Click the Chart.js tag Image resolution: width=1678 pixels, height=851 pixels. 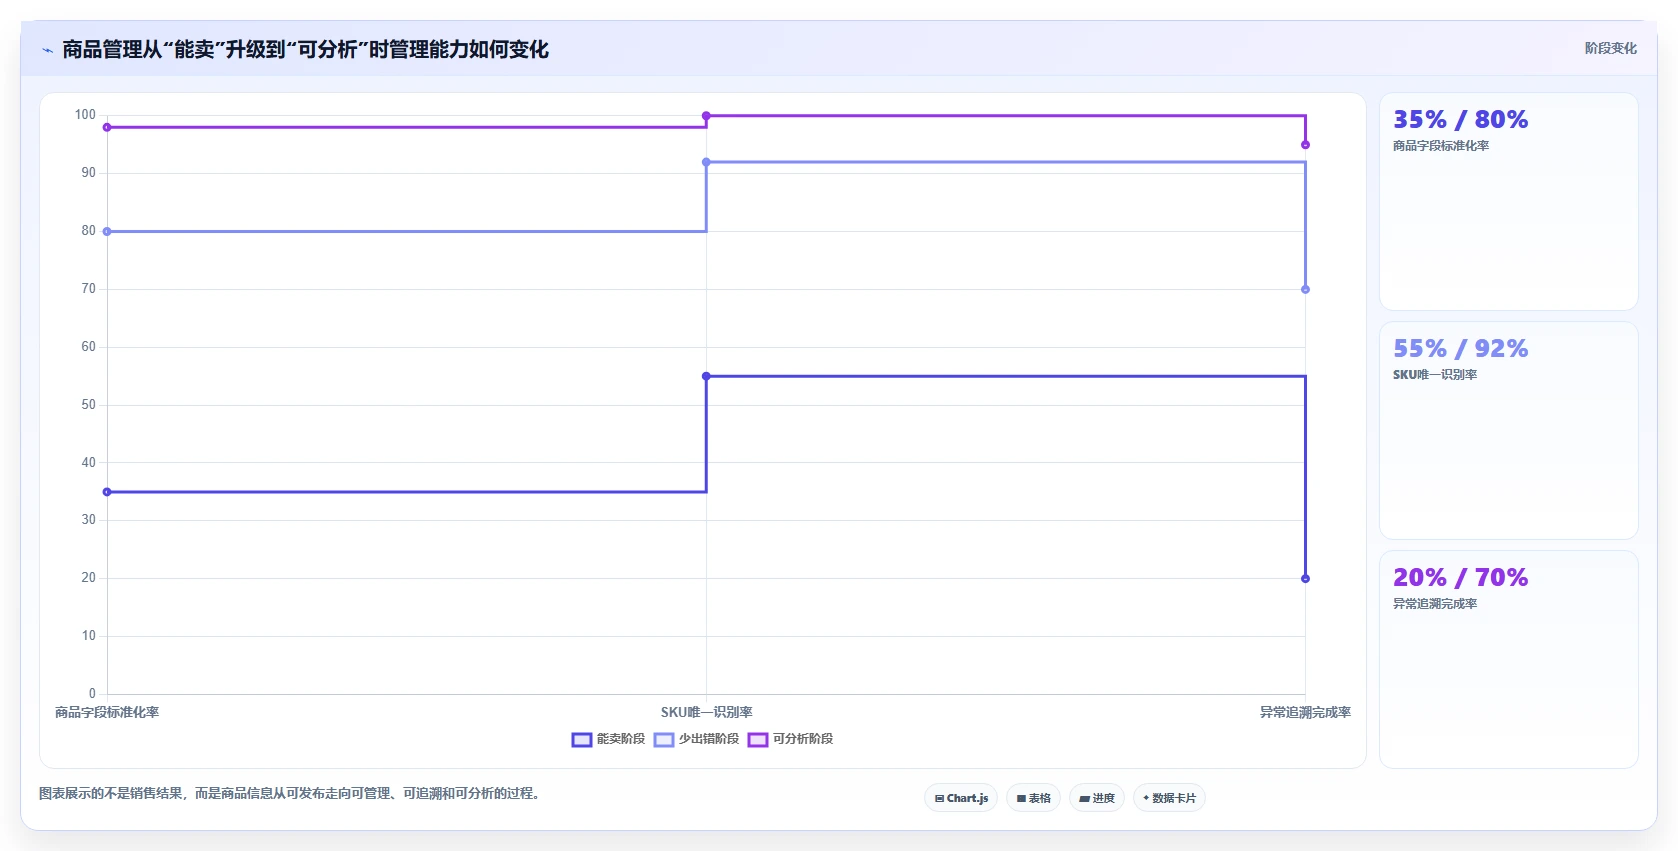(961, 798)
